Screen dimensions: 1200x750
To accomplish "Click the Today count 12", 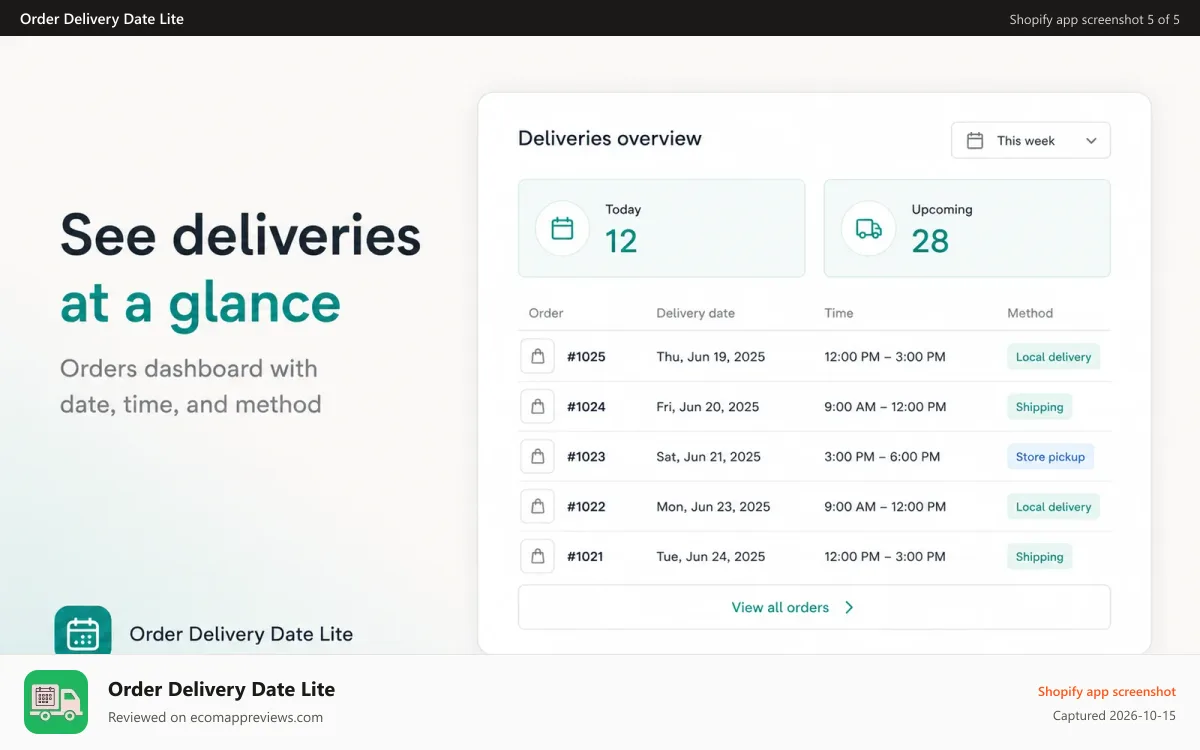I will coord(621,241).
